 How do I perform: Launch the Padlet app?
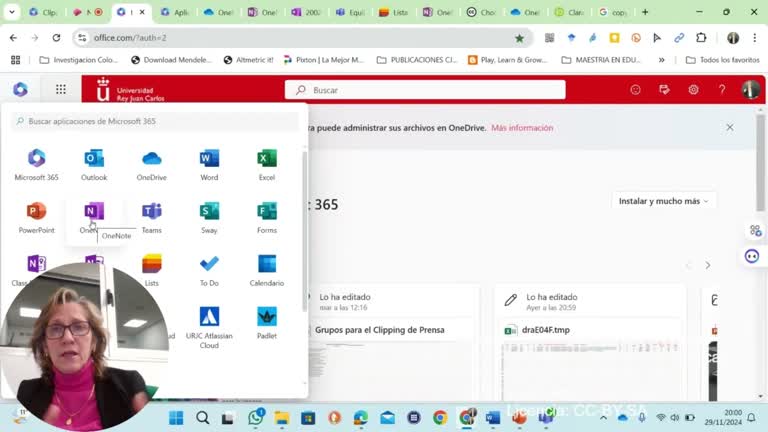pyautogui.click(x=267, y=323)
